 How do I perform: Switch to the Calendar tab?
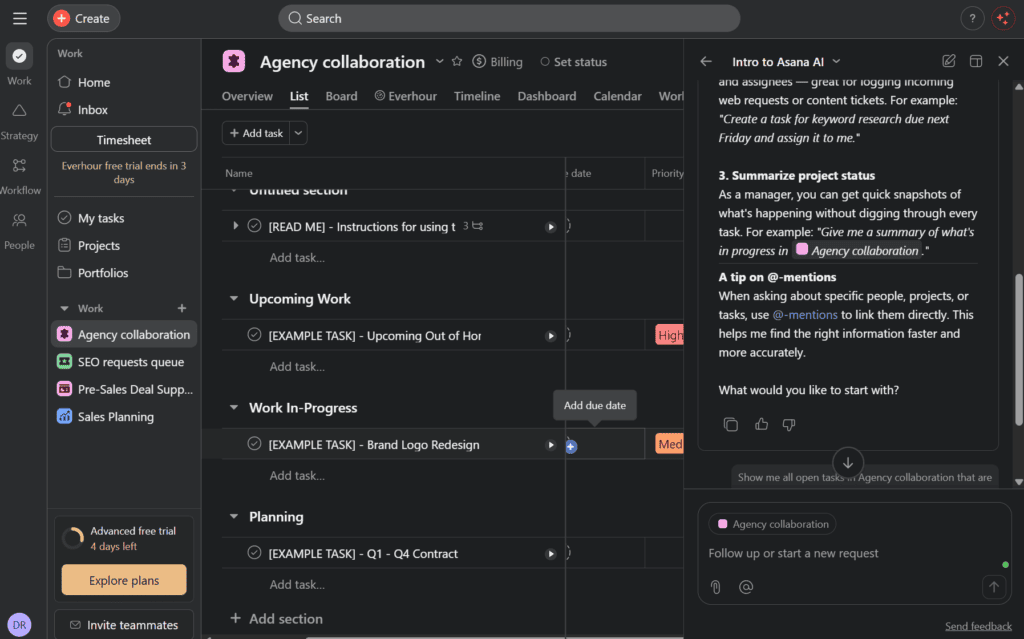(x=617, y=96)
